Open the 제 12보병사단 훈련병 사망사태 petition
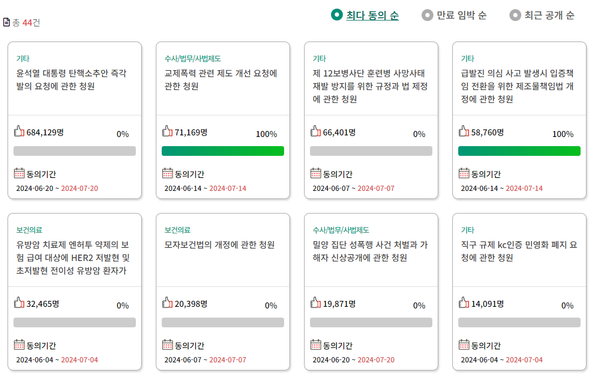The height and width of the screenshot is (378, 600). tap(370, 86)
